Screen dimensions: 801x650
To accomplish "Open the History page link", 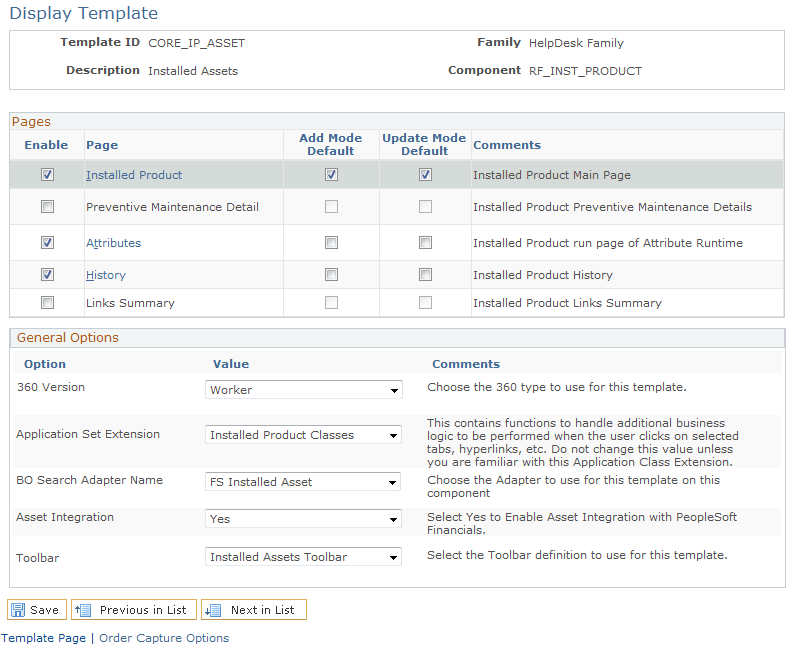I will click(x=106, y=275).
